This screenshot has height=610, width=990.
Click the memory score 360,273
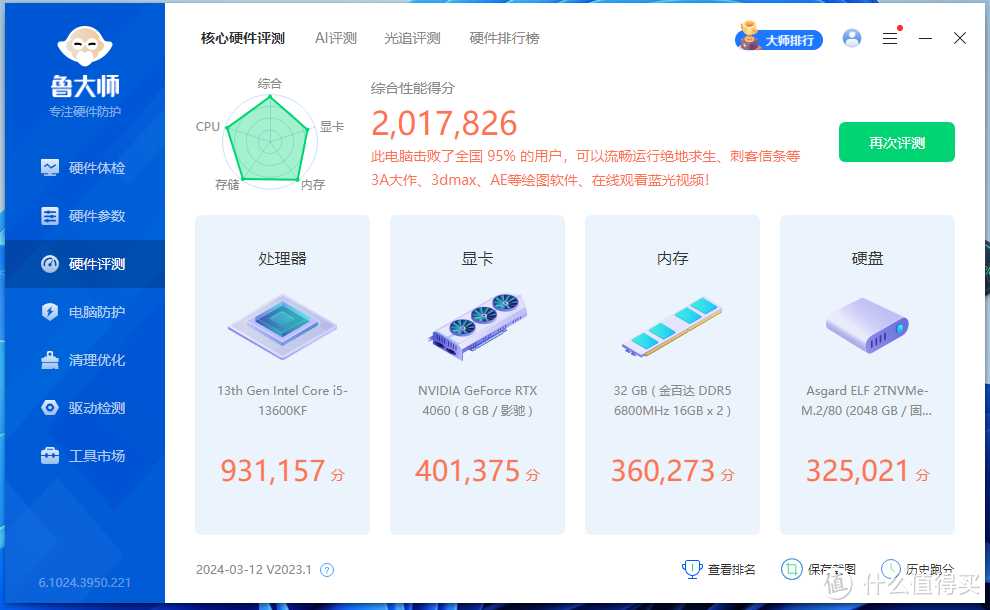point(663,471)
